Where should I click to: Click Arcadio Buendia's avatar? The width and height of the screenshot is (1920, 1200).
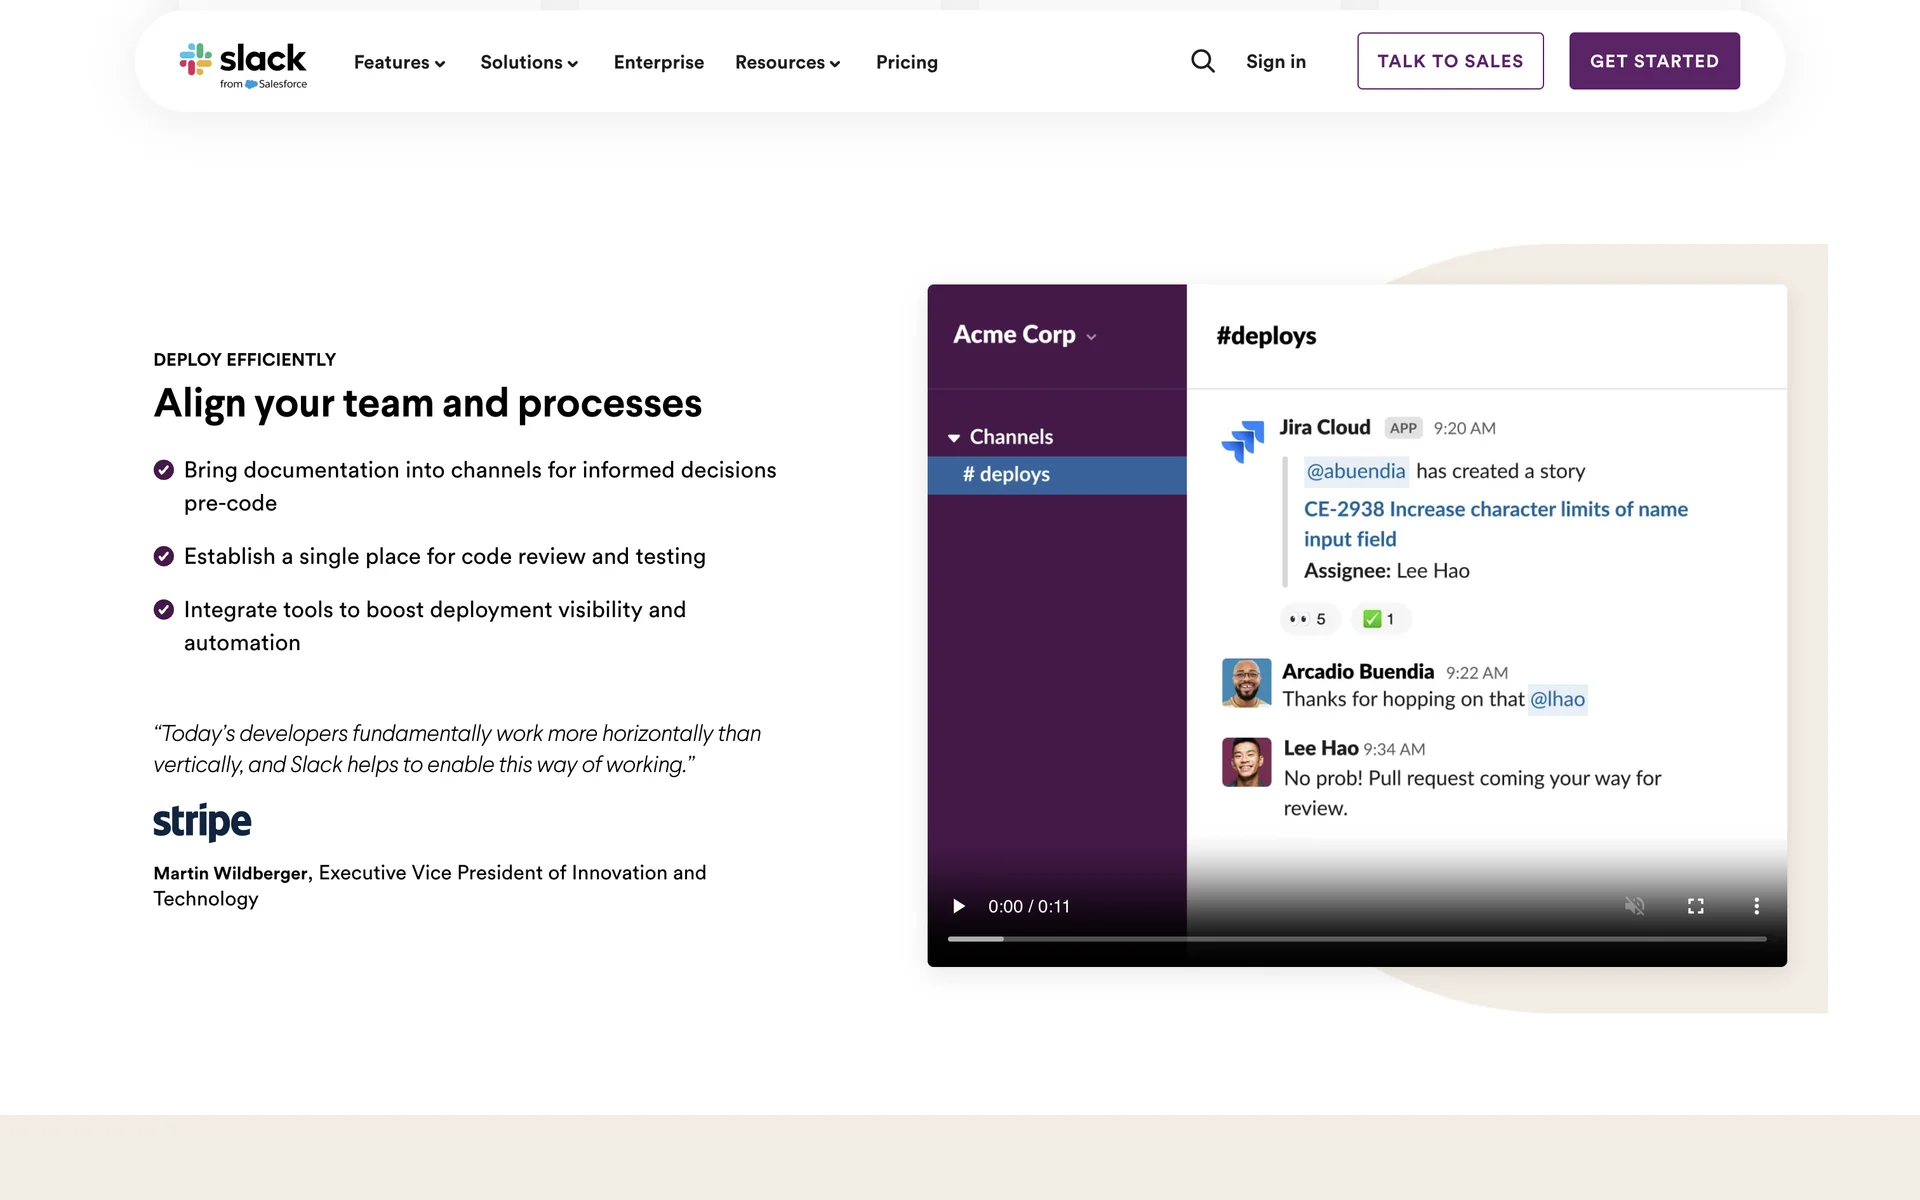pyautogui.click(x=1246, y=683)
